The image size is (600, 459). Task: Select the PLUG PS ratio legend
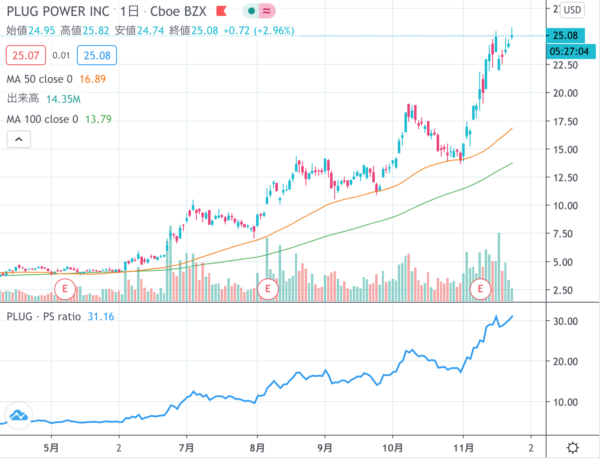(44, 317)
